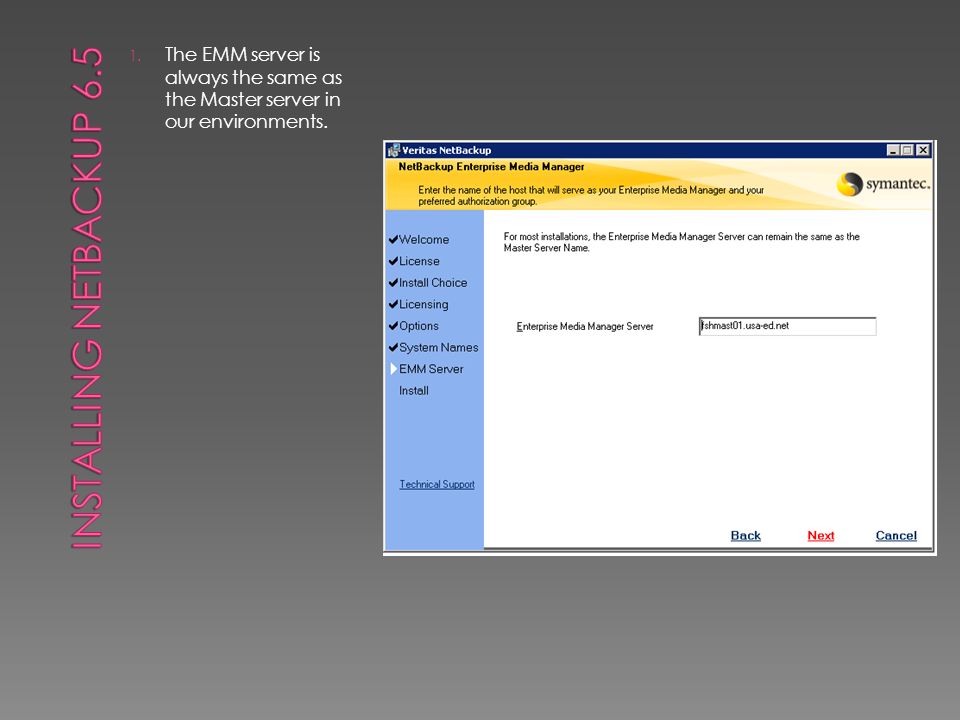Click the arrow marker beside EMM Server
The height and width of the screenshot is (720, 960).
pyautogui.click(x=394, y=369)
